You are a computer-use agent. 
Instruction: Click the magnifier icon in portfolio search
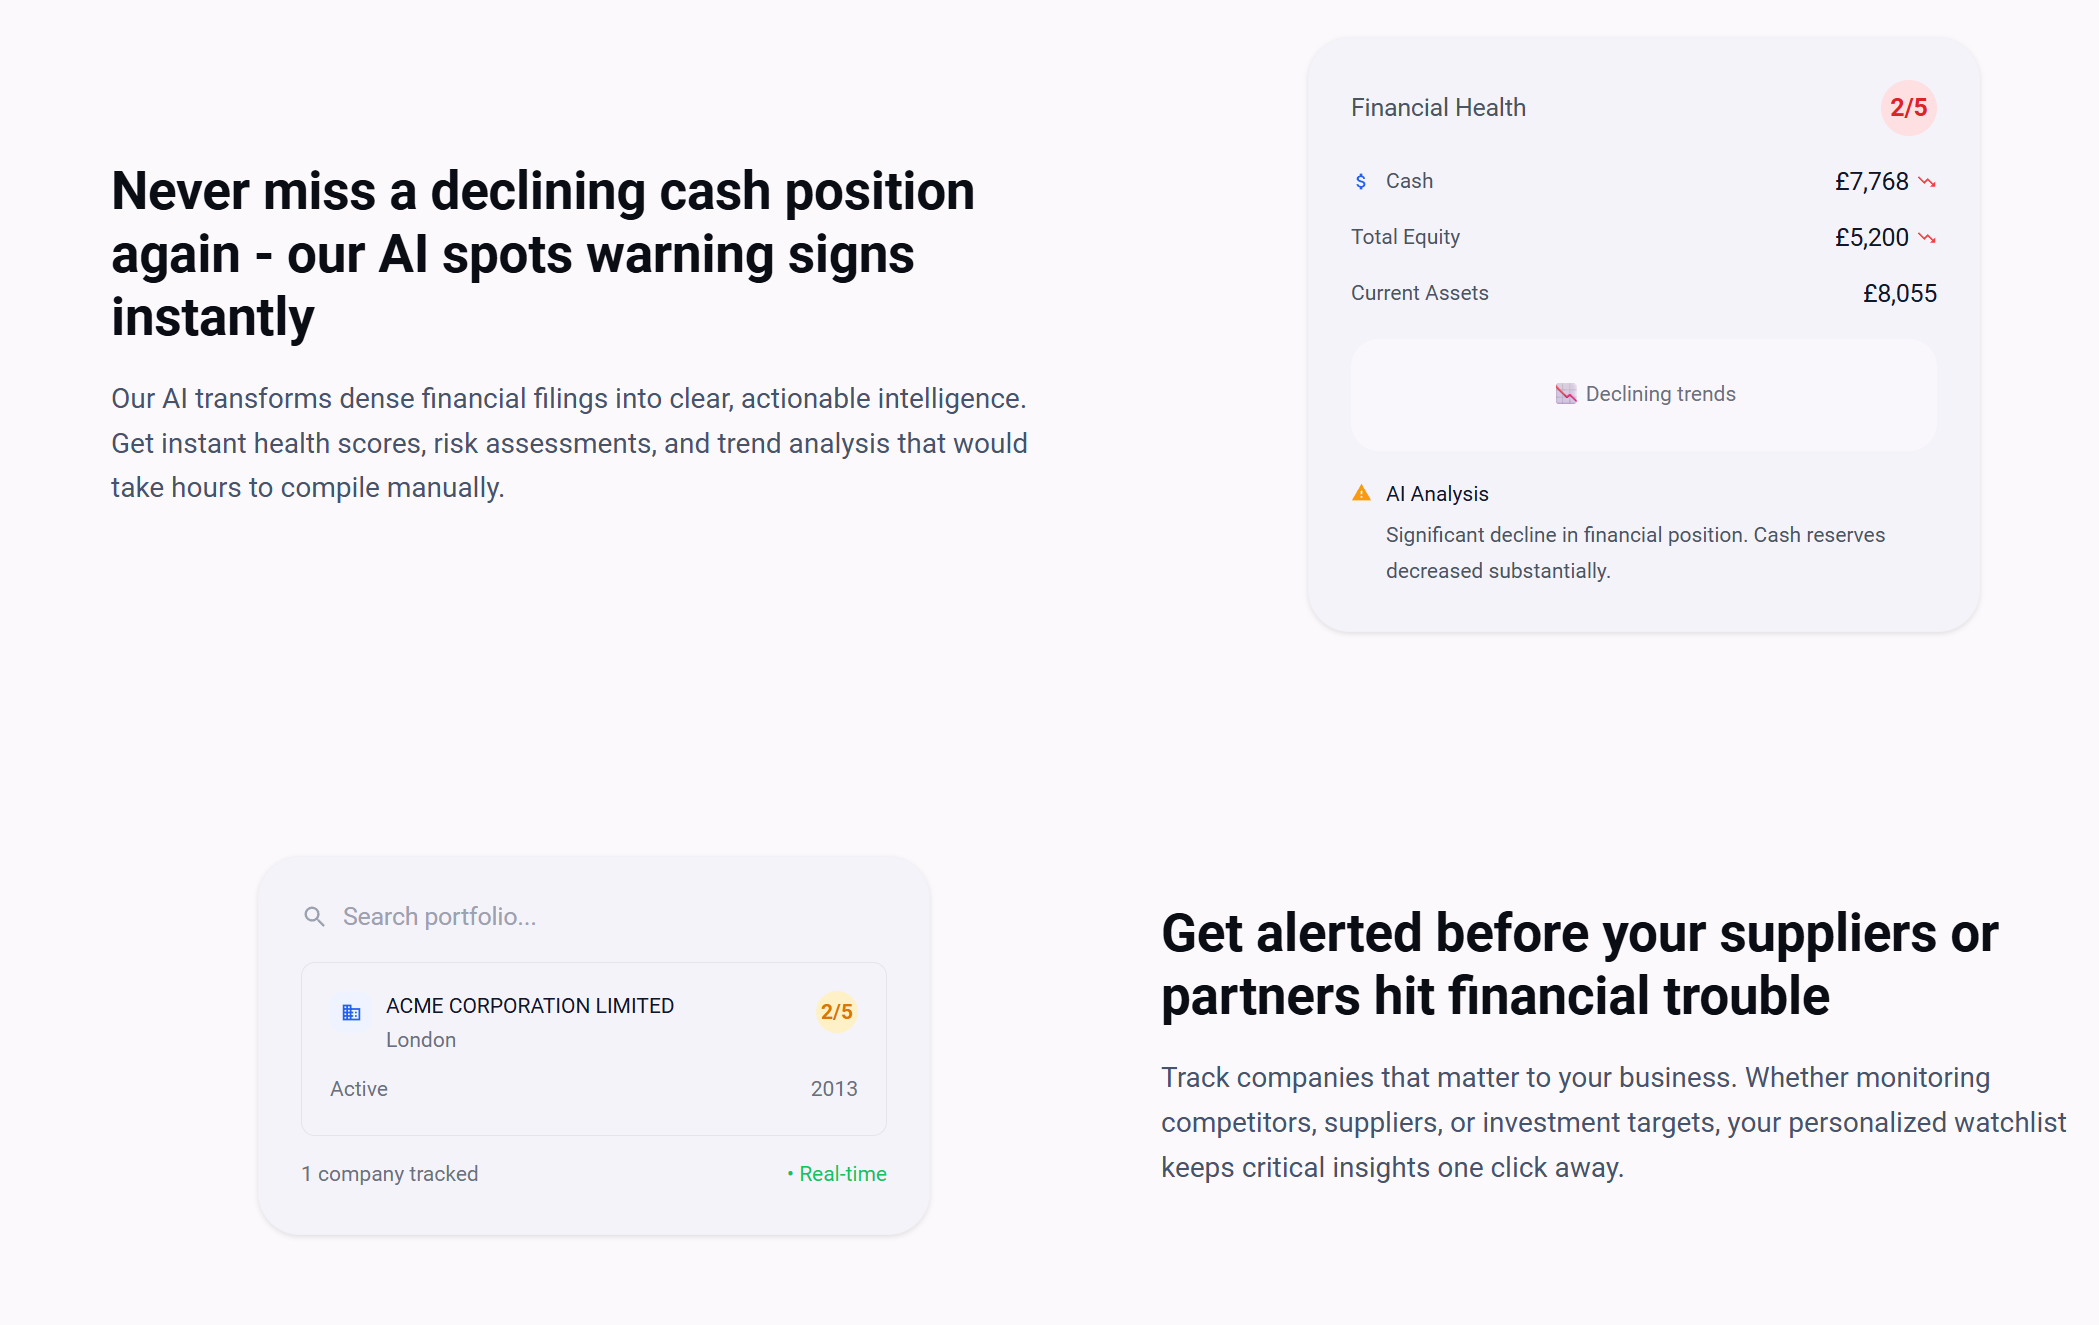point(314,916)
